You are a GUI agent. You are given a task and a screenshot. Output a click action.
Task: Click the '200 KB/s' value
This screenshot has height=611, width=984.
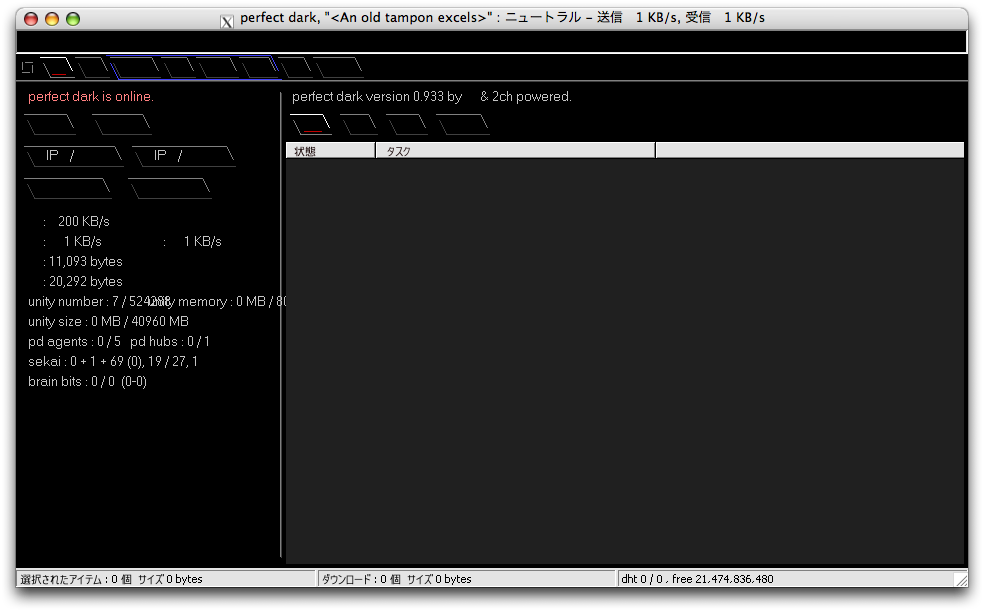[x=83, y=221]
